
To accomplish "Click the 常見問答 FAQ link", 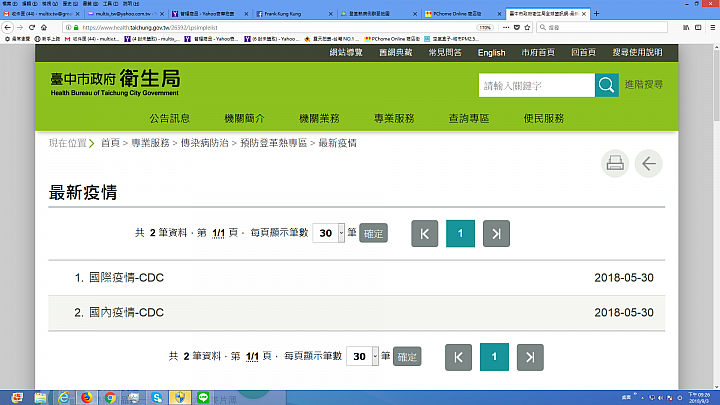I will 445,53.
